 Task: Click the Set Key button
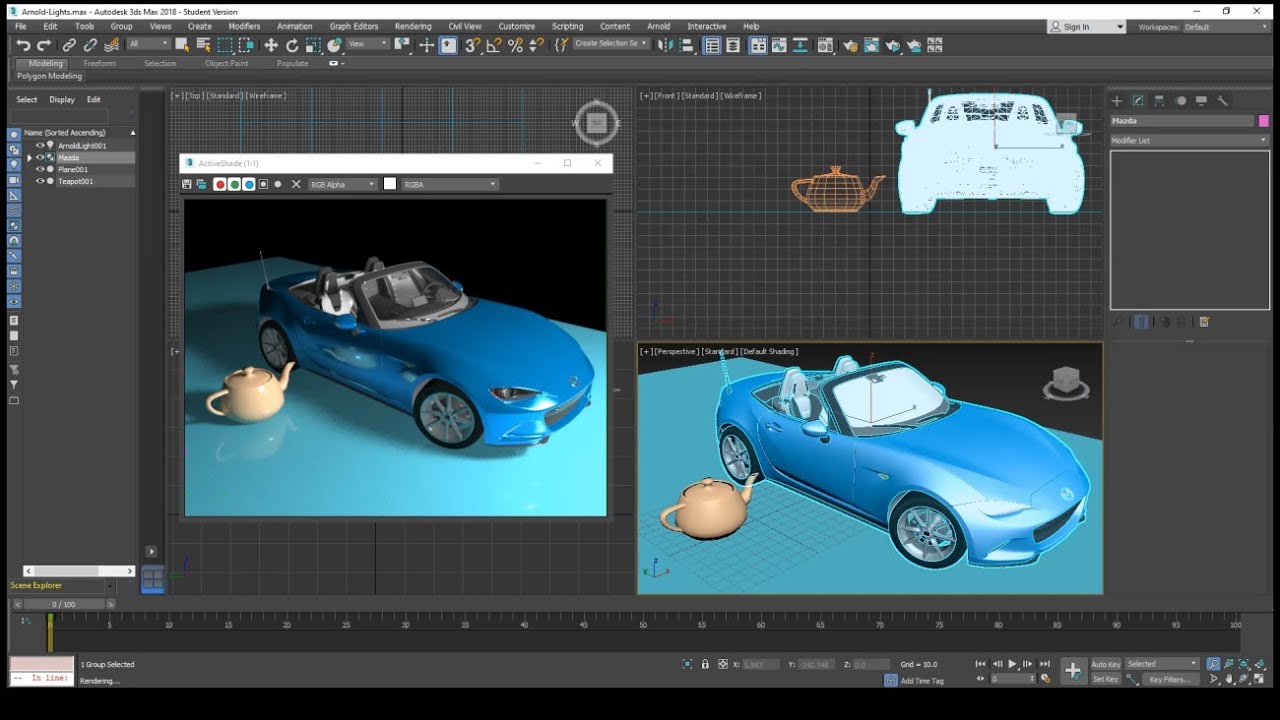click(1105, 679)
